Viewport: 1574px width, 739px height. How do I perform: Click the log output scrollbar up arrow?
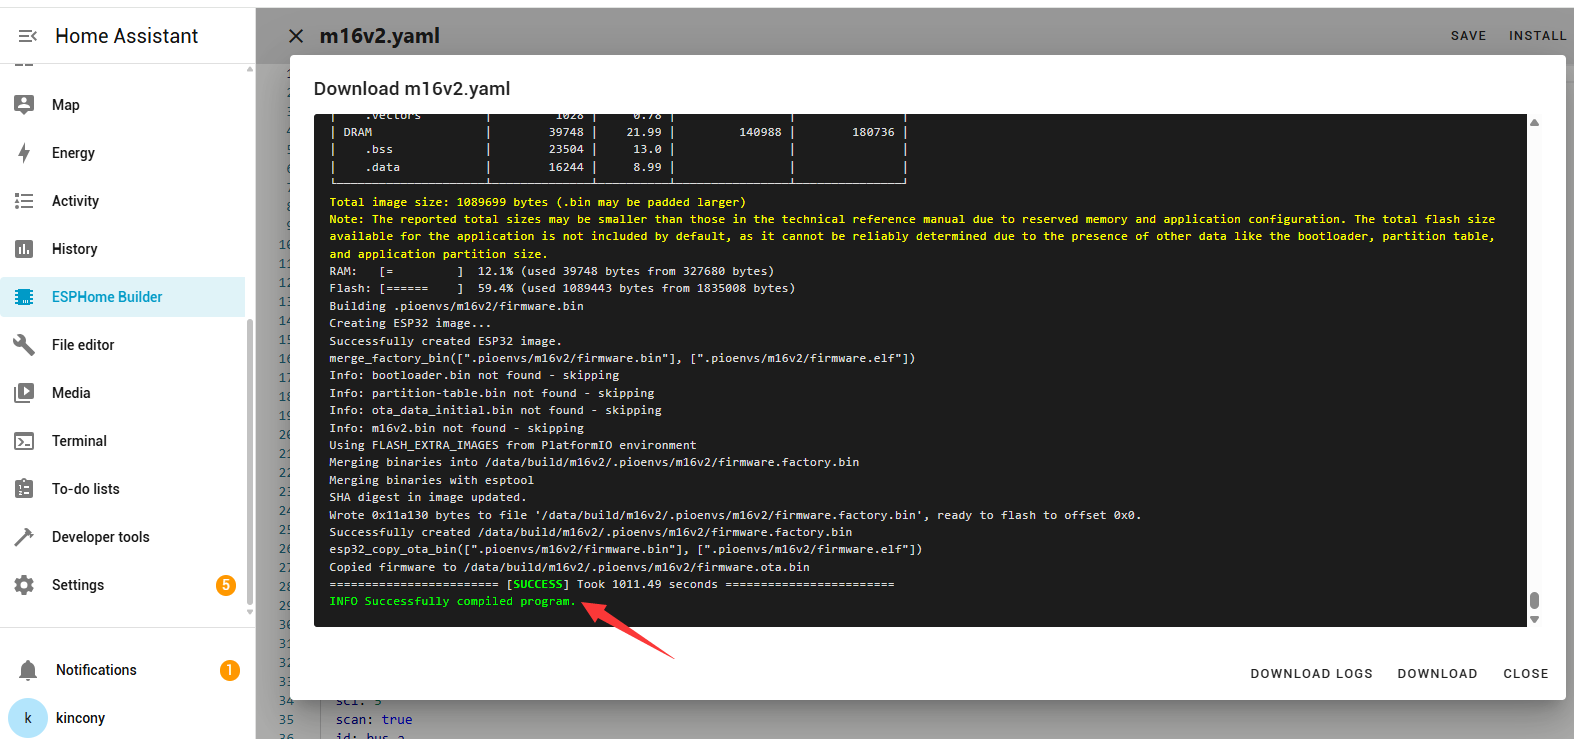point(1534,123)
